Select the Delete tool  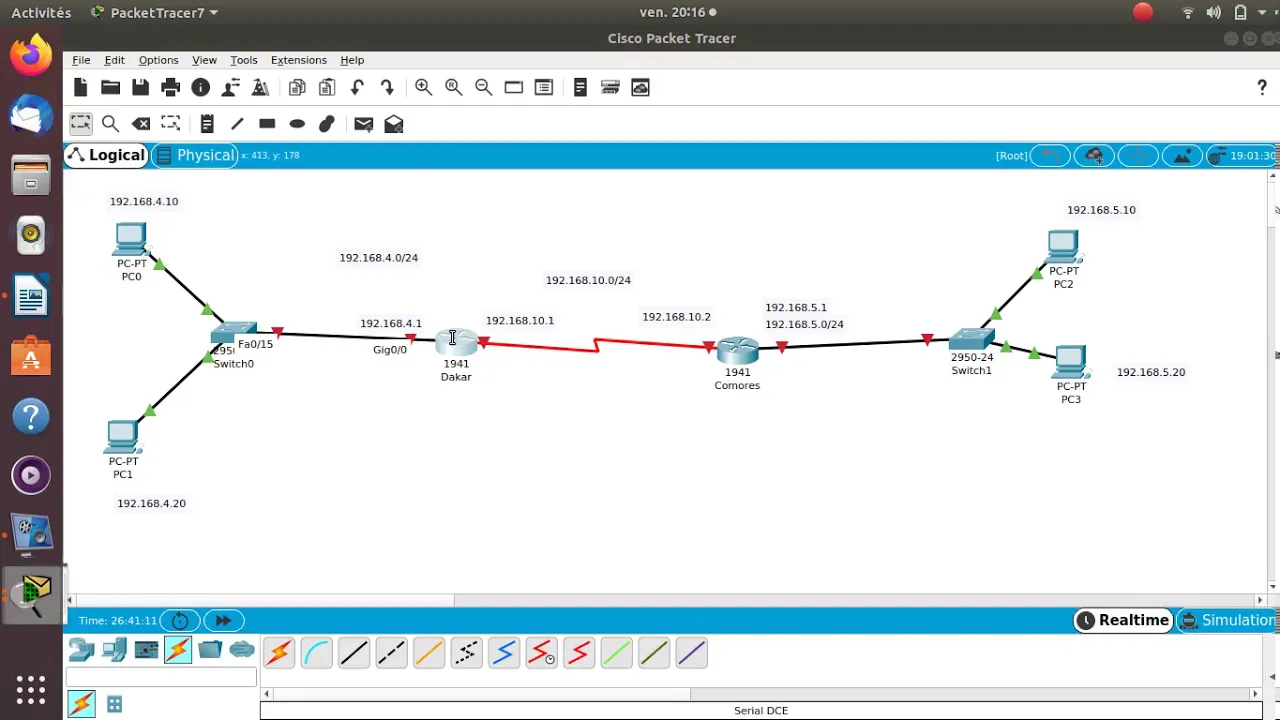click(x=141, y=124)
